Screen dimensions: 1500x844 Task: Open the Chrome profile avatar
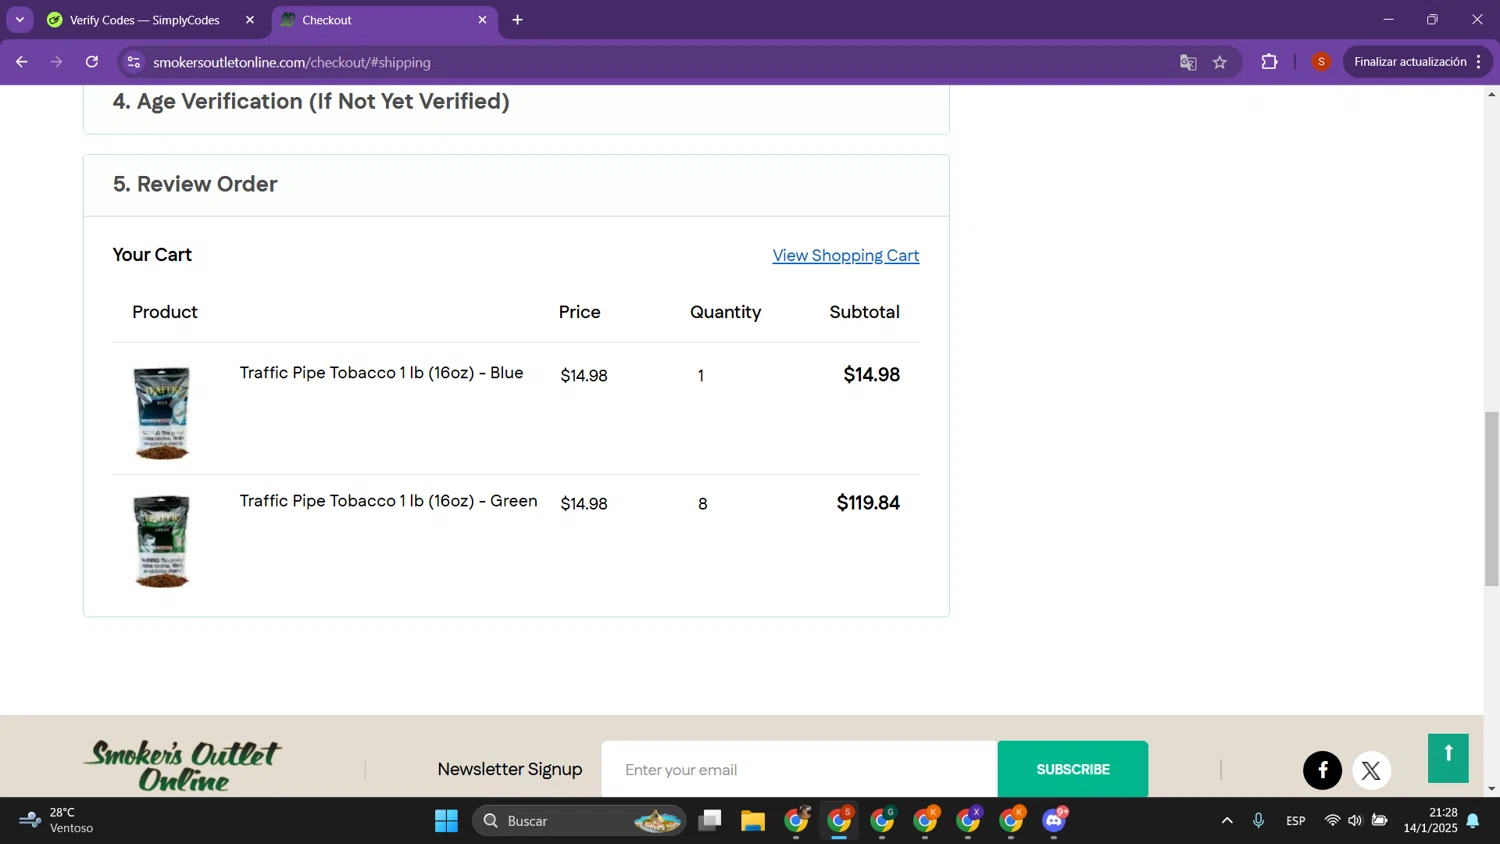tap(1321, 62)
